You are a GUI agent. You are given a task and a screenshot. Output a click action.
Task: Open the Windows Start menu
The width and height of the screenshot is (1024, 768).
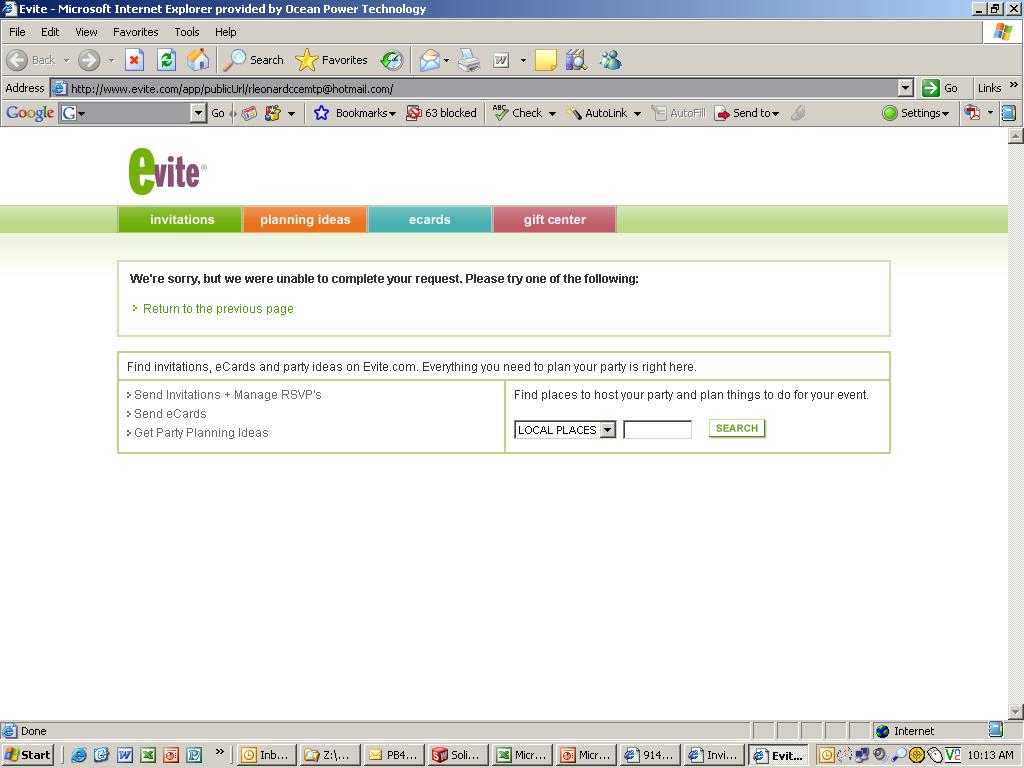click(x=27, y=755)
